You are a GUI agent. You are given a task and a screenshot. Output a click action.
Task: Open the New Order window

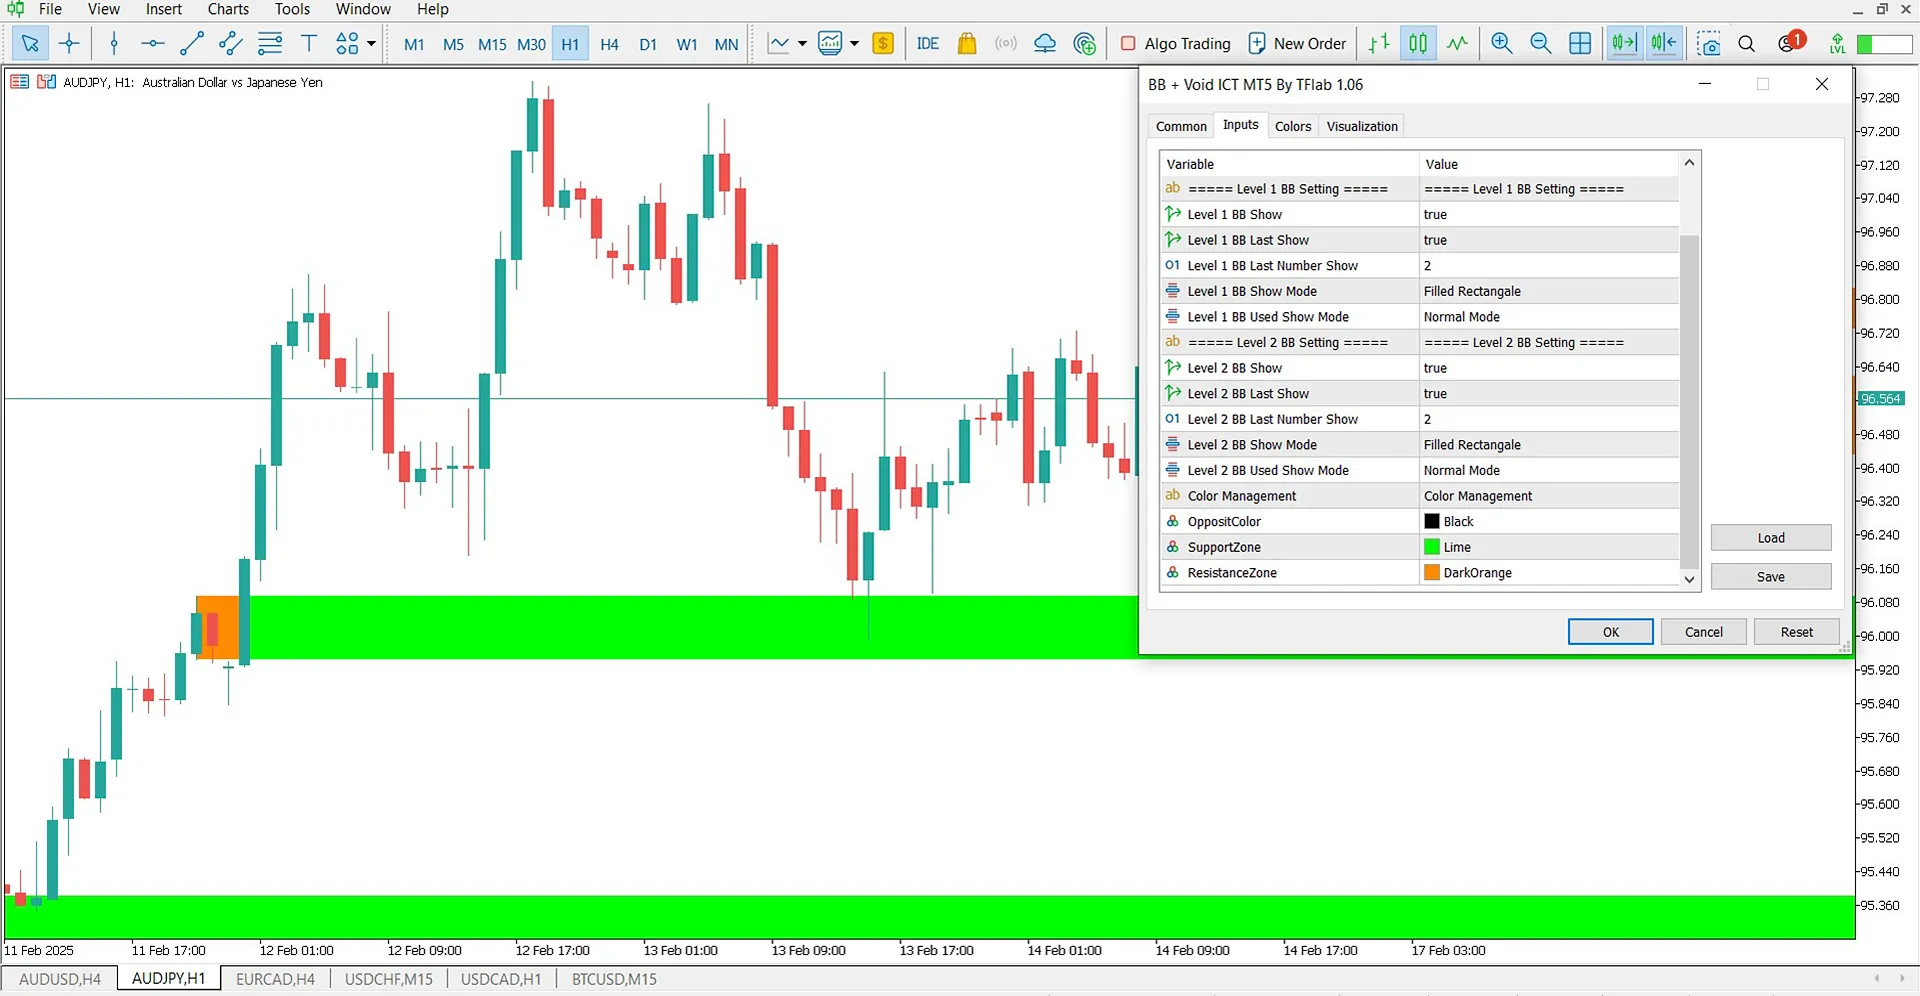coord(1297,43)
